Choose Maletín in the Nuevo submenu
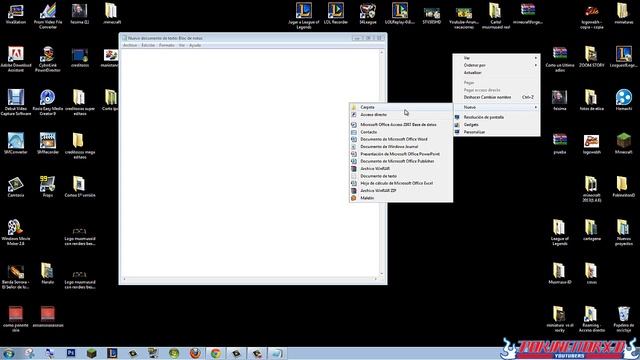Viewport: 640px width, 360px height. coord(401,198)
